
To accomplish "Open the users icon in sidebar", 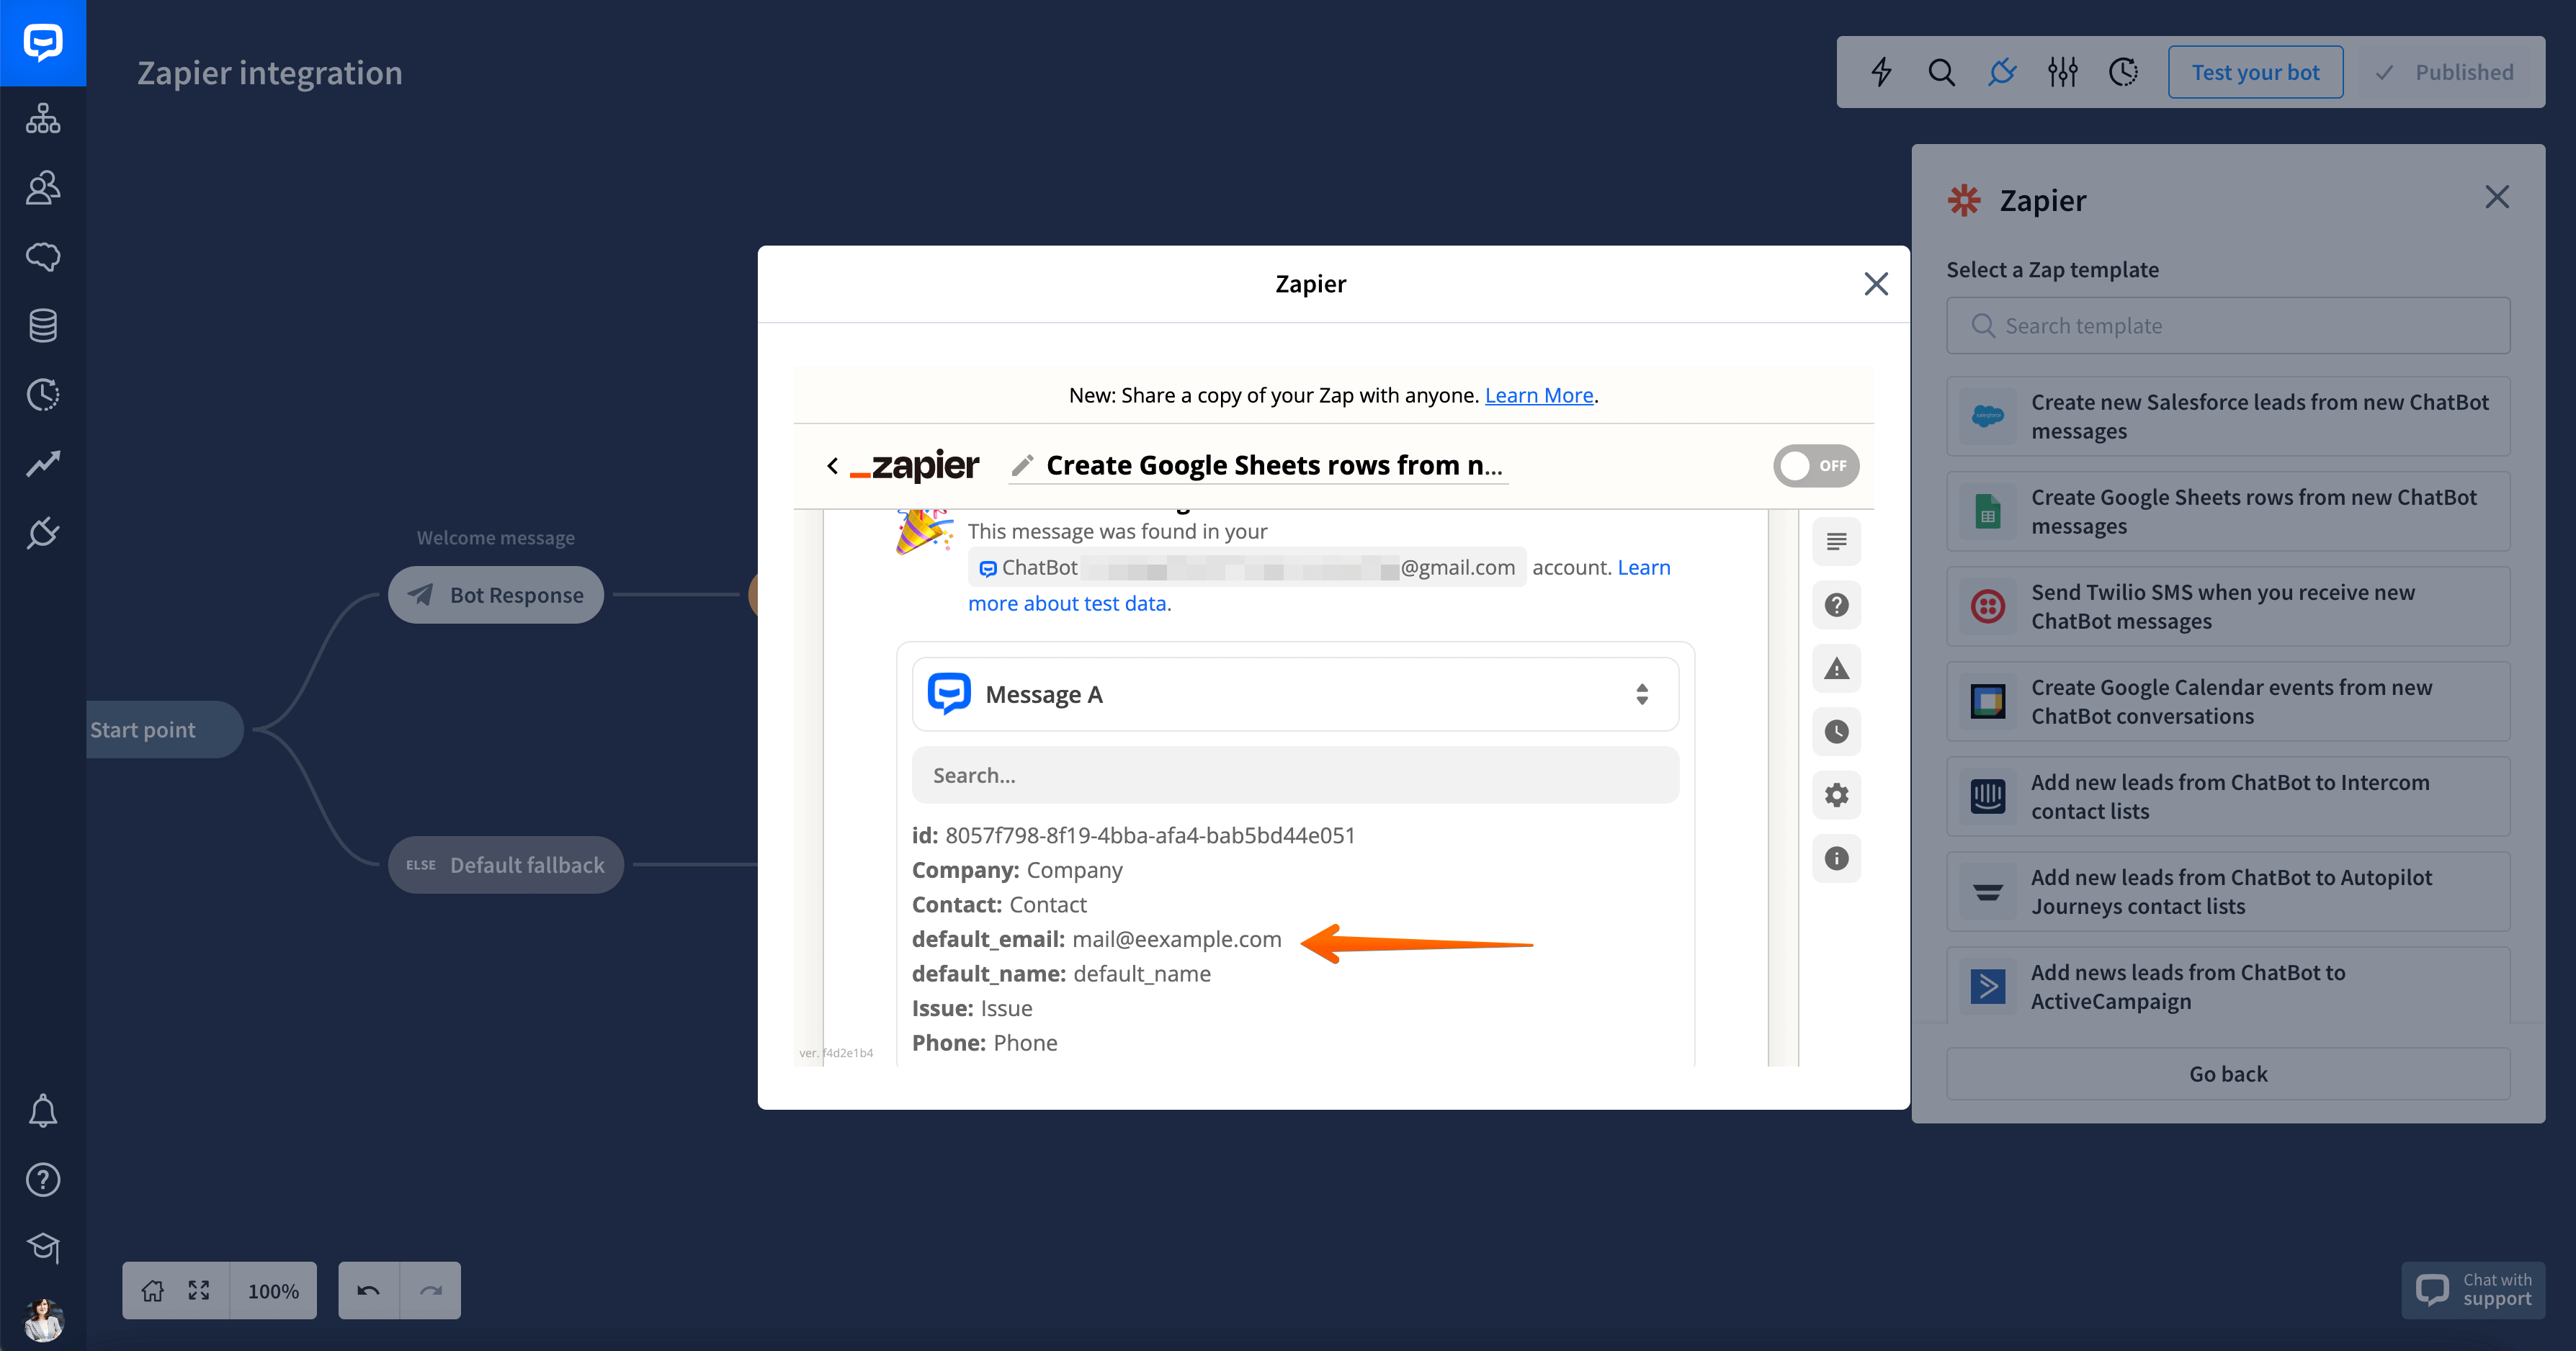I will pos(43,187).
